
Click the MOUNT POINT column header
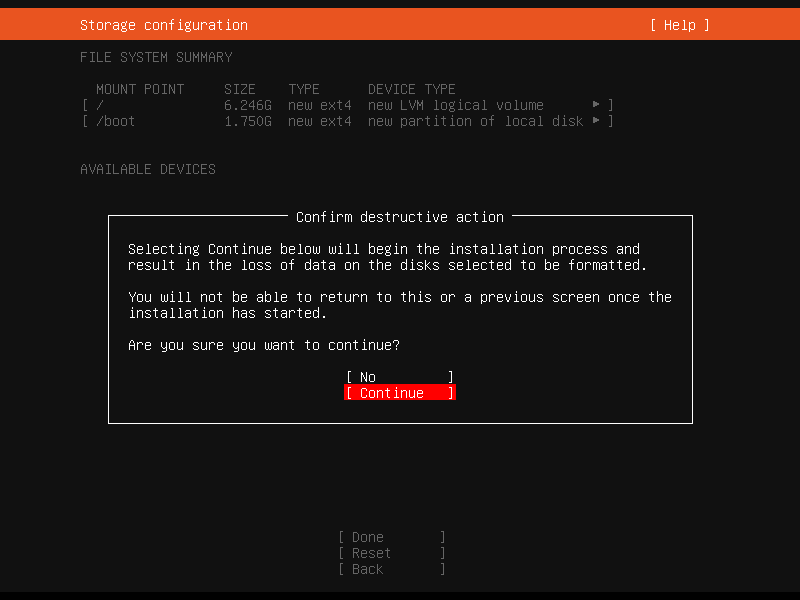tap(140, 89)
